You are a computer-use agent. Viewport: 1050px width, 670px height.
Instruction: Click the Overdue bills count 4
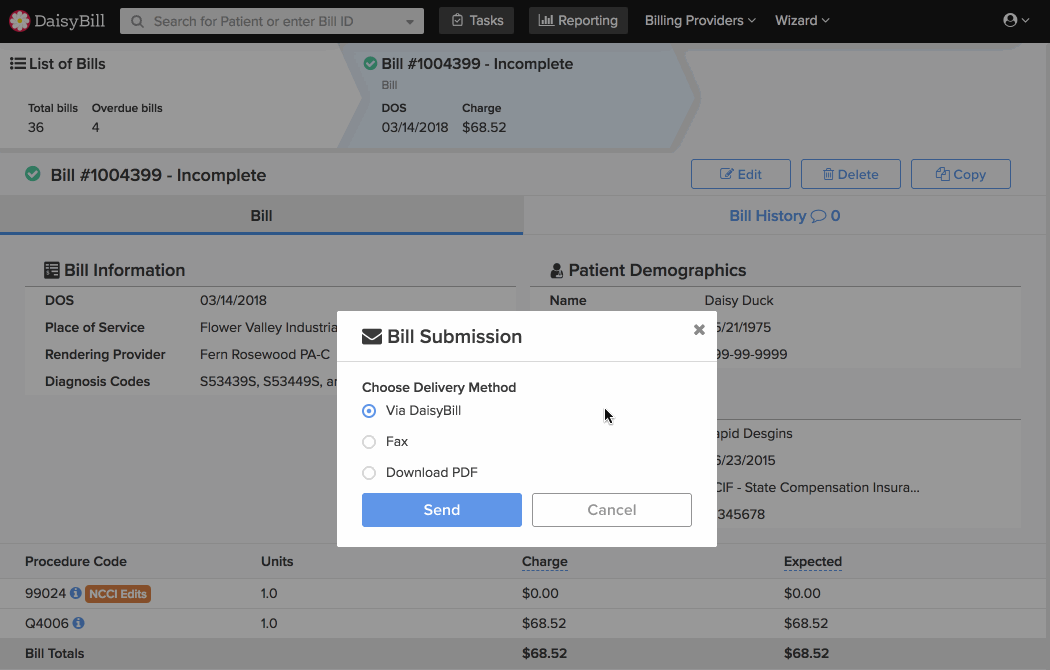click(x=96, y=127)
